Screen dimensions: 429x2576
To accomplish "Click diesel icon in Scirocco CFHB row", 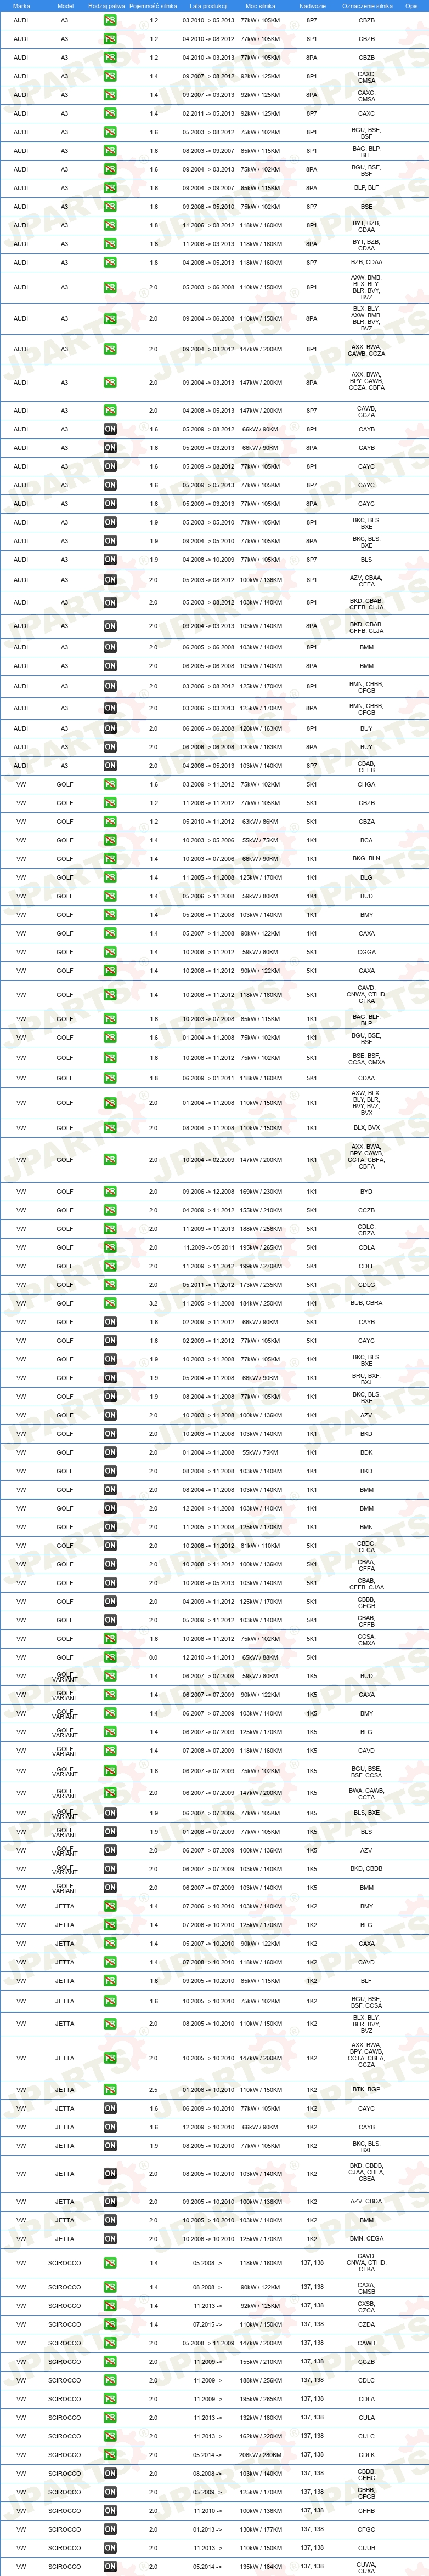I will coord(110,2511).
